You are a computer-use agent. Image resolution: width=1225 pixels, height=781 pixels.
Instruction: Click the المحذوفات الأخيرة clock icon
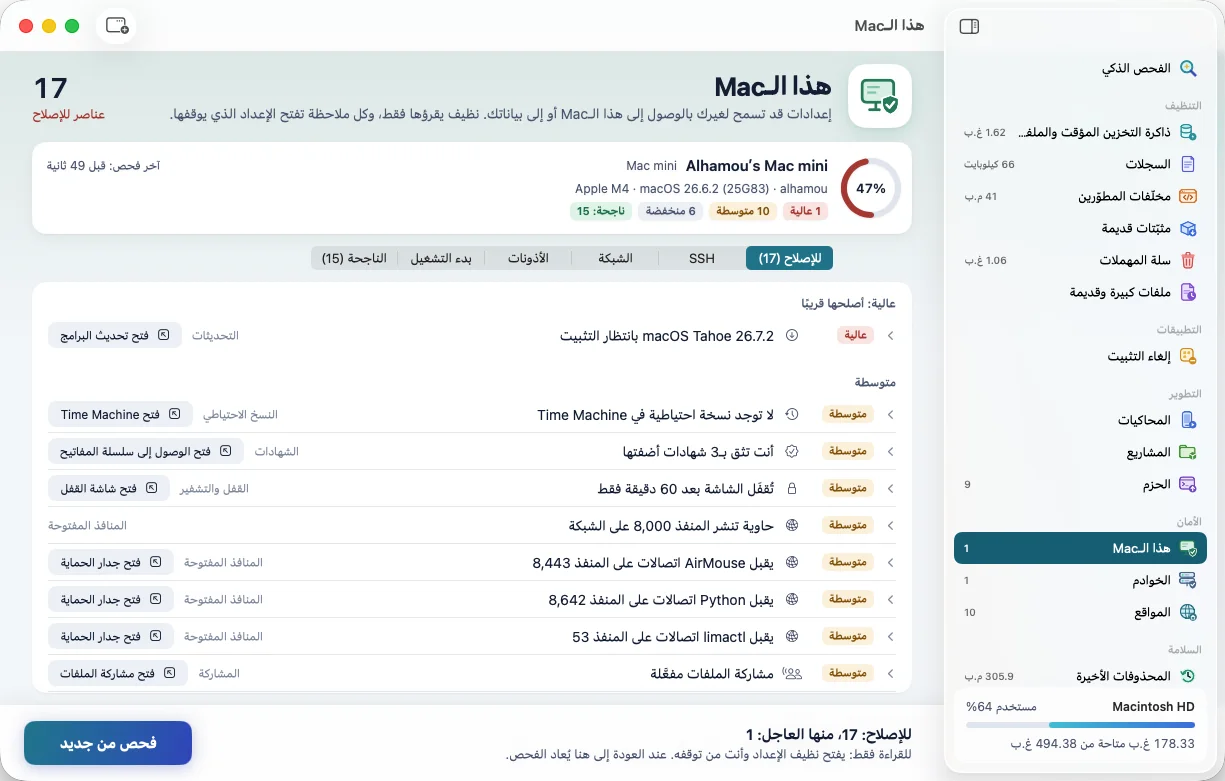(x=1188, y=676)
